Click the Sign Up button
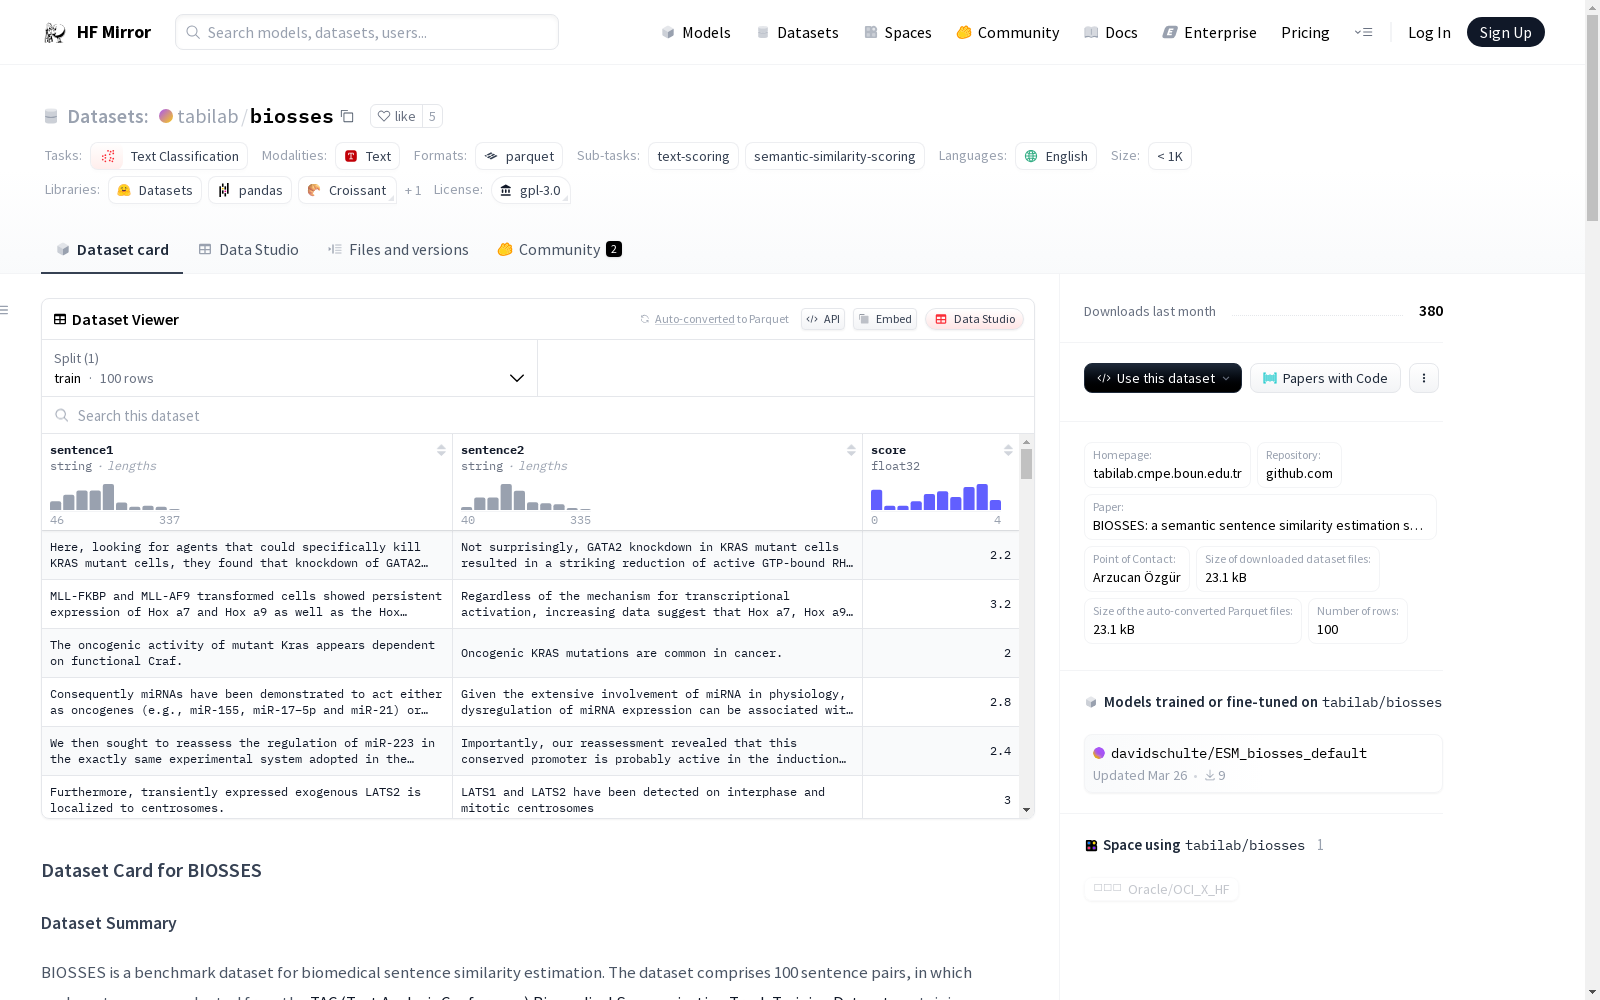 pyautogui.click(x=1505, y=32)
